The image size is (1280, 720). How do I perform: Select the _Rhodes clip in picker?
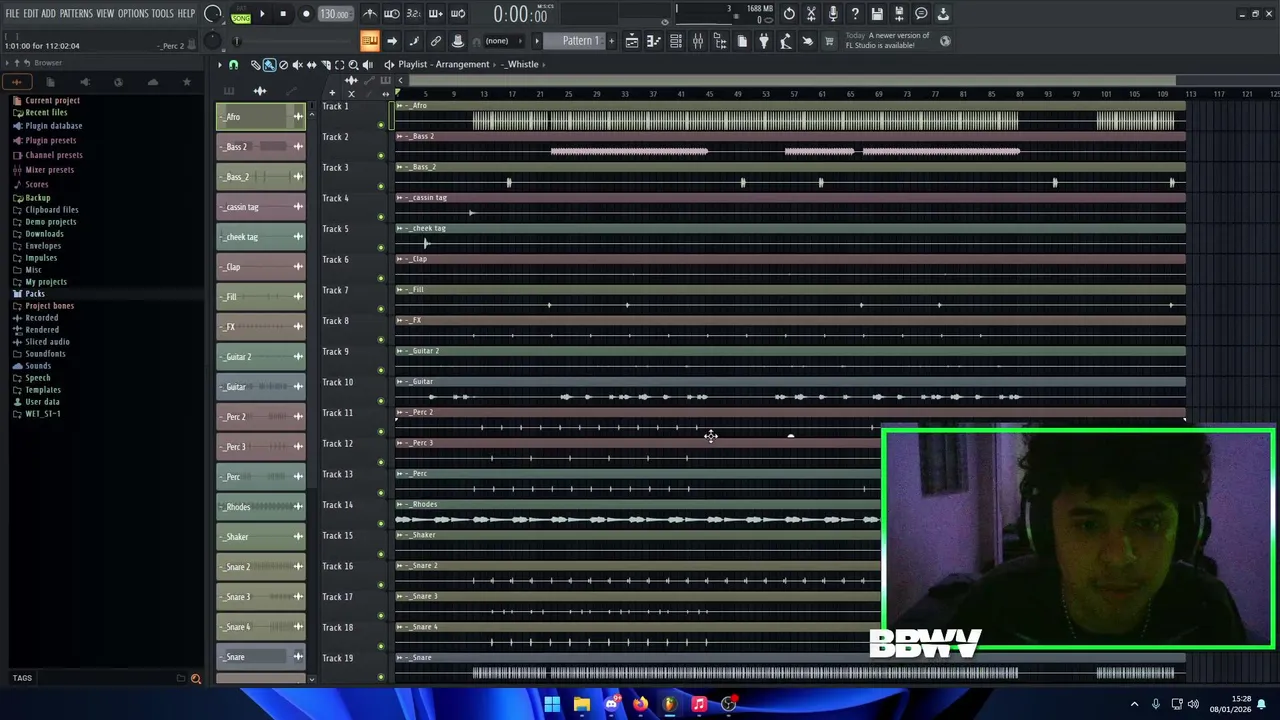pos(261,507)
